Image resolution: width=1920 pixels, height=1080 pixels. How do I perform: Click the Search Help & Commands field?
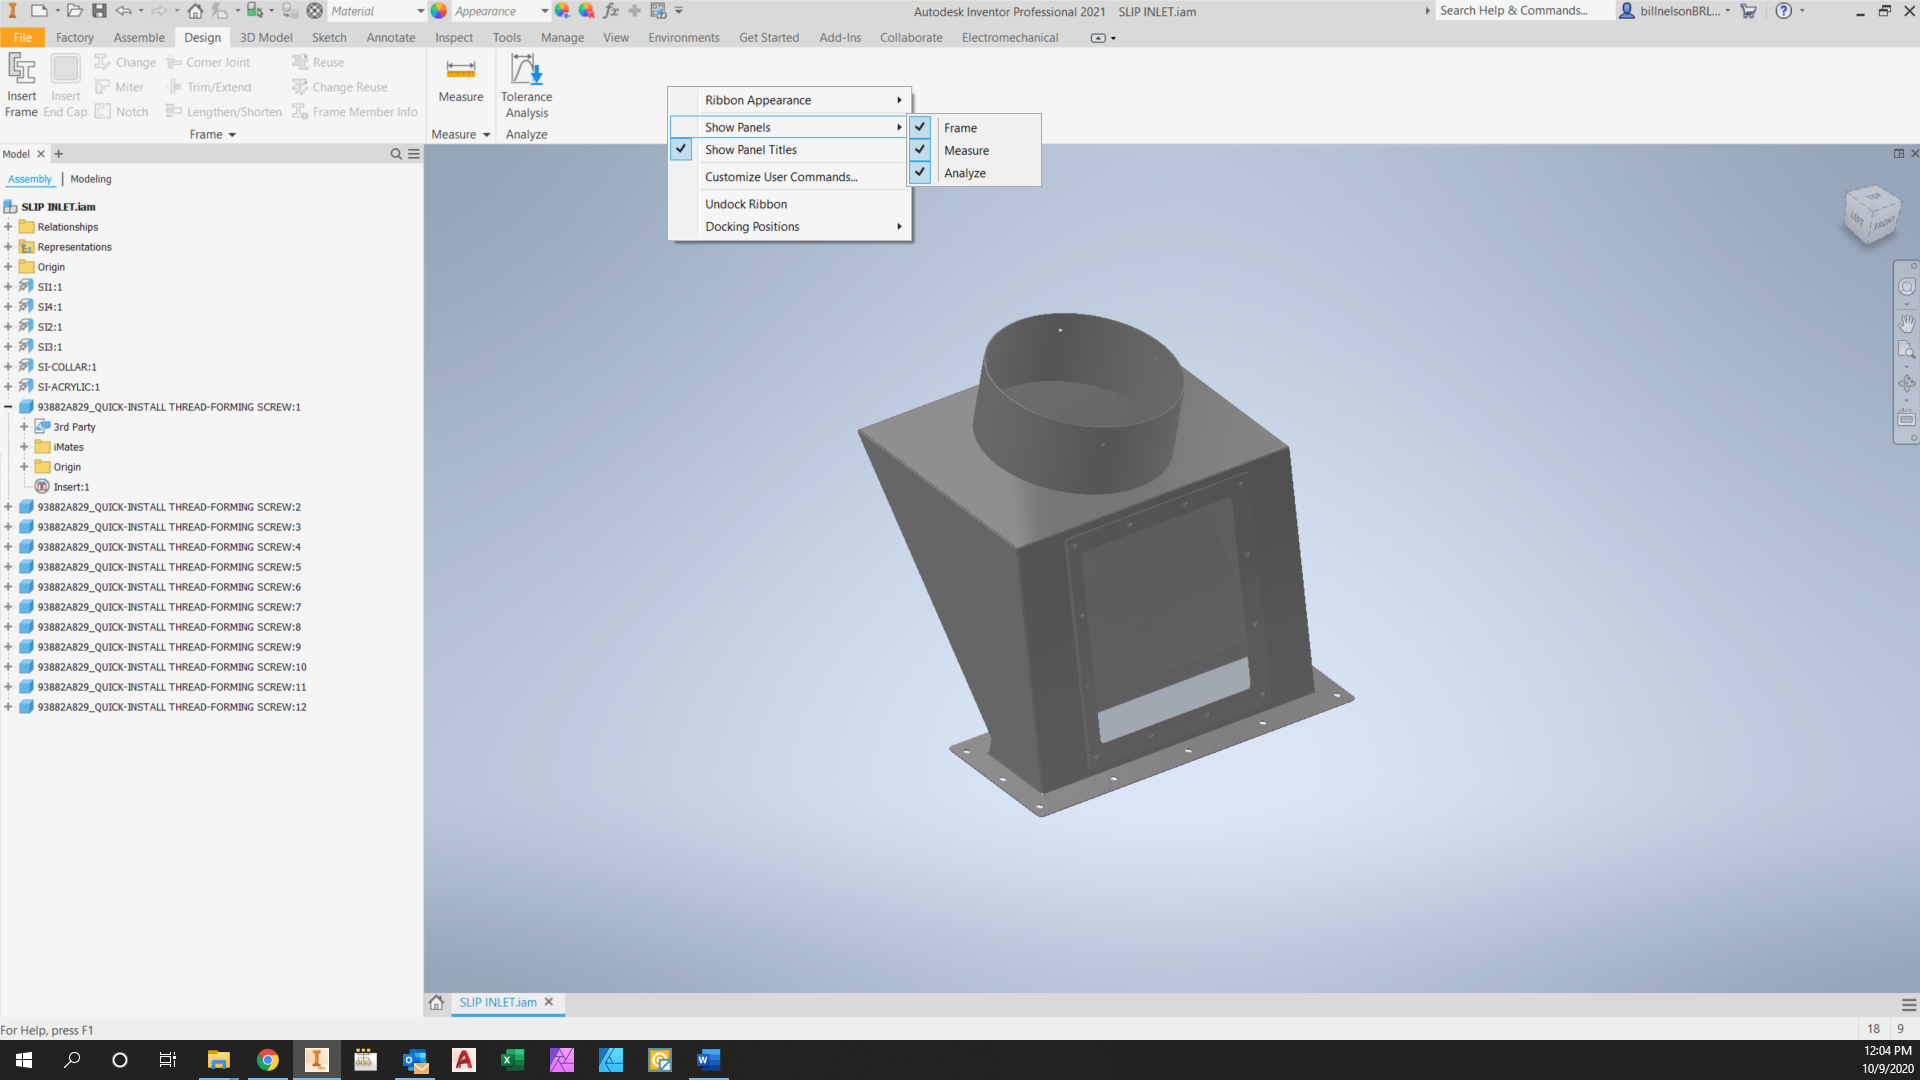click(x=1525, y=11)
